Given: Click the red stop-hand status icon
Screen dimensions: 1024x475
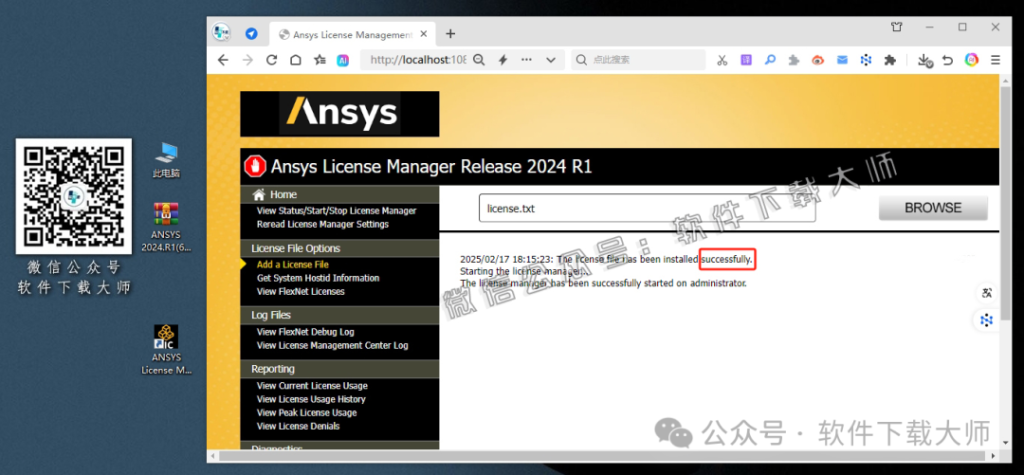Looking at the screenshot, I should point(255,167).
